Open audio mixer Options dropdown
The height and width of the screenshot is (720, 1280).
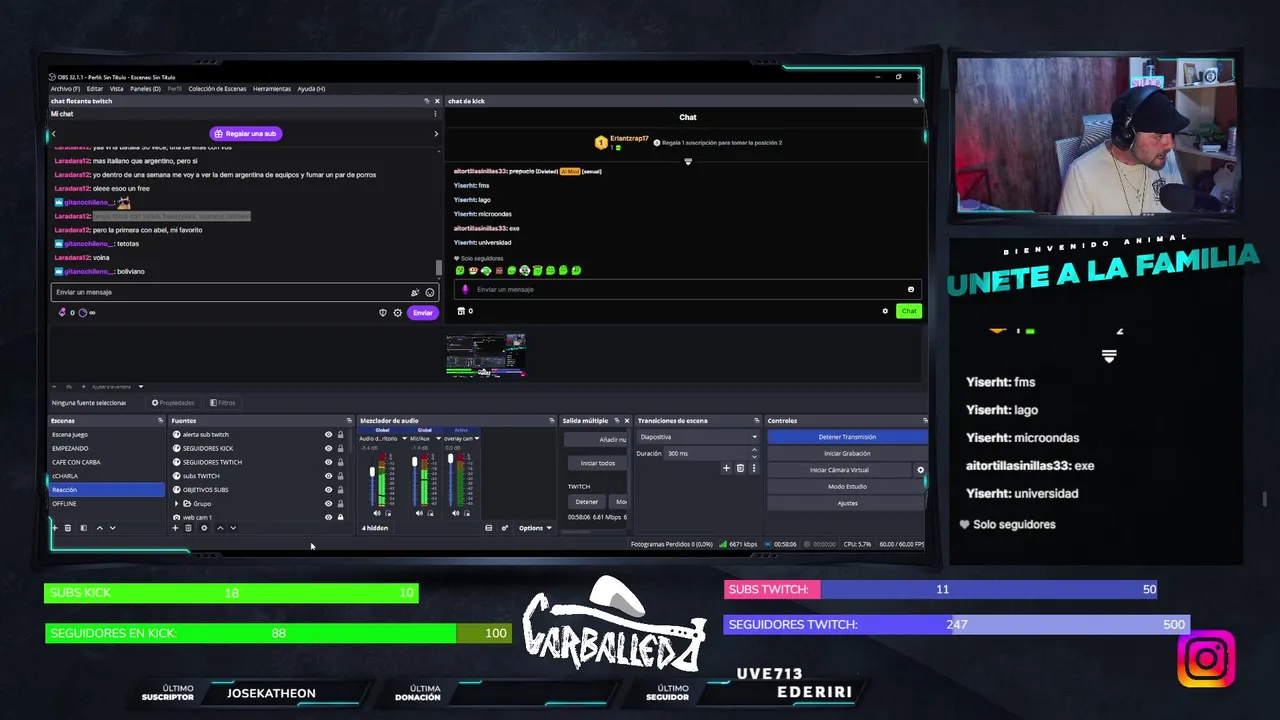535,528
